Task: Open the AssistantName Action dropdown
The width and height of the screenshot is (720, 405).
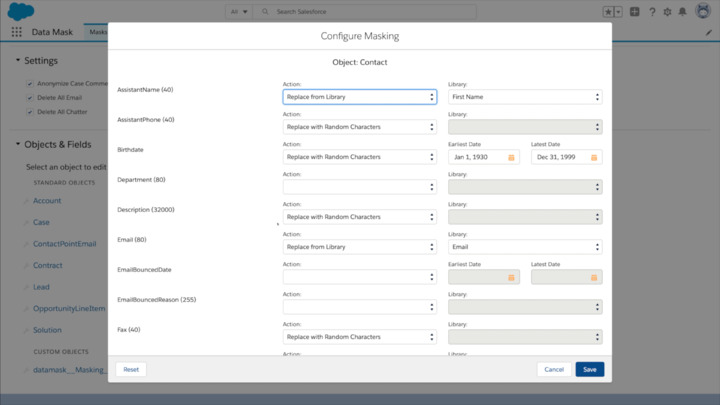Action: pyautogui.click(x=359, y=97)
